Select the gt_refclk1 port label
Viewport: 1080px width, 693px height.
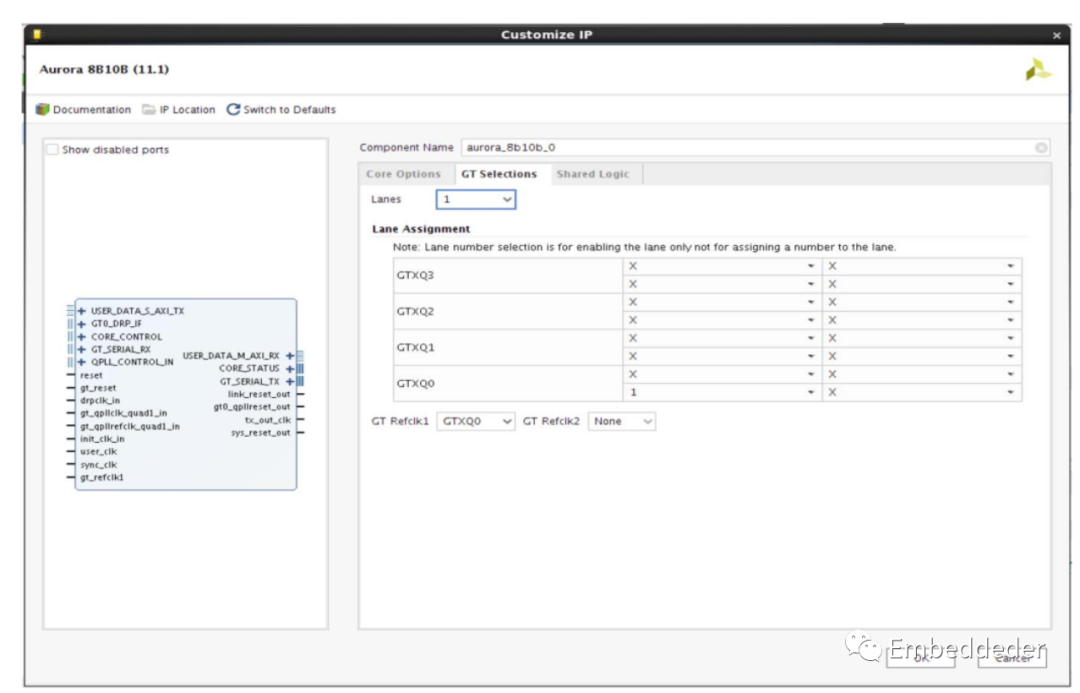click(102, 477)
